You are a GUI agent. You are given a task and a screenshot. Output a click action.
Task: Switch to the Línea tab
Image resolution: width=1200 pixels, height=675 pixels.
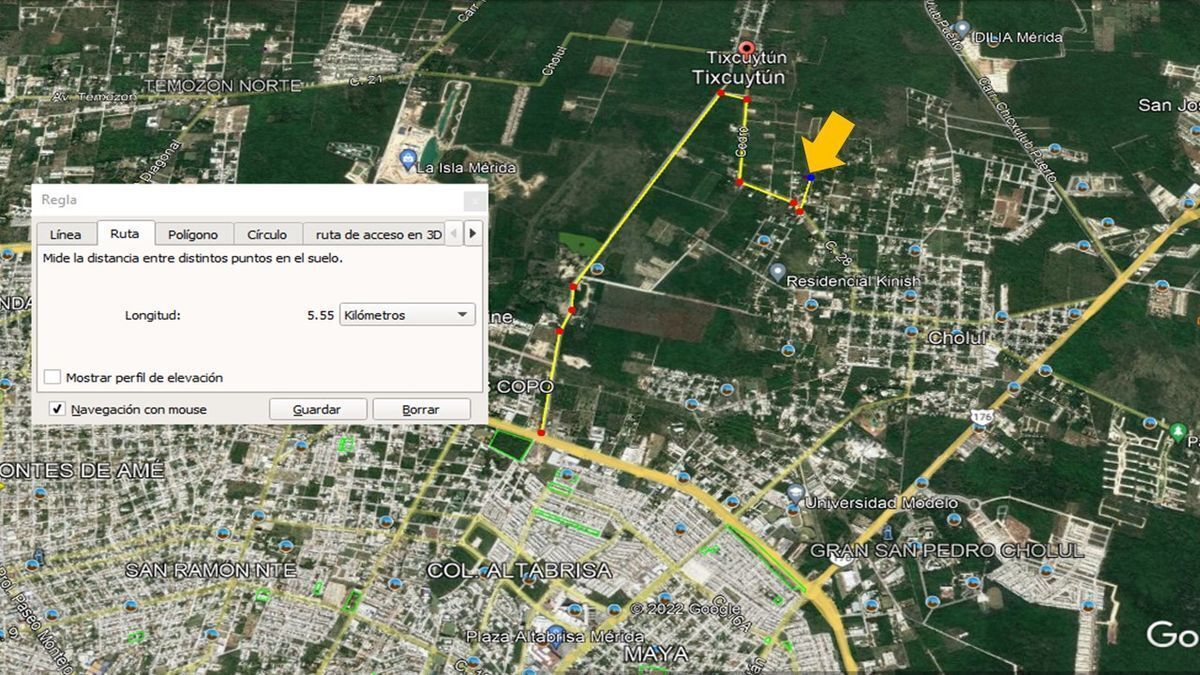[x=66, y=234]
